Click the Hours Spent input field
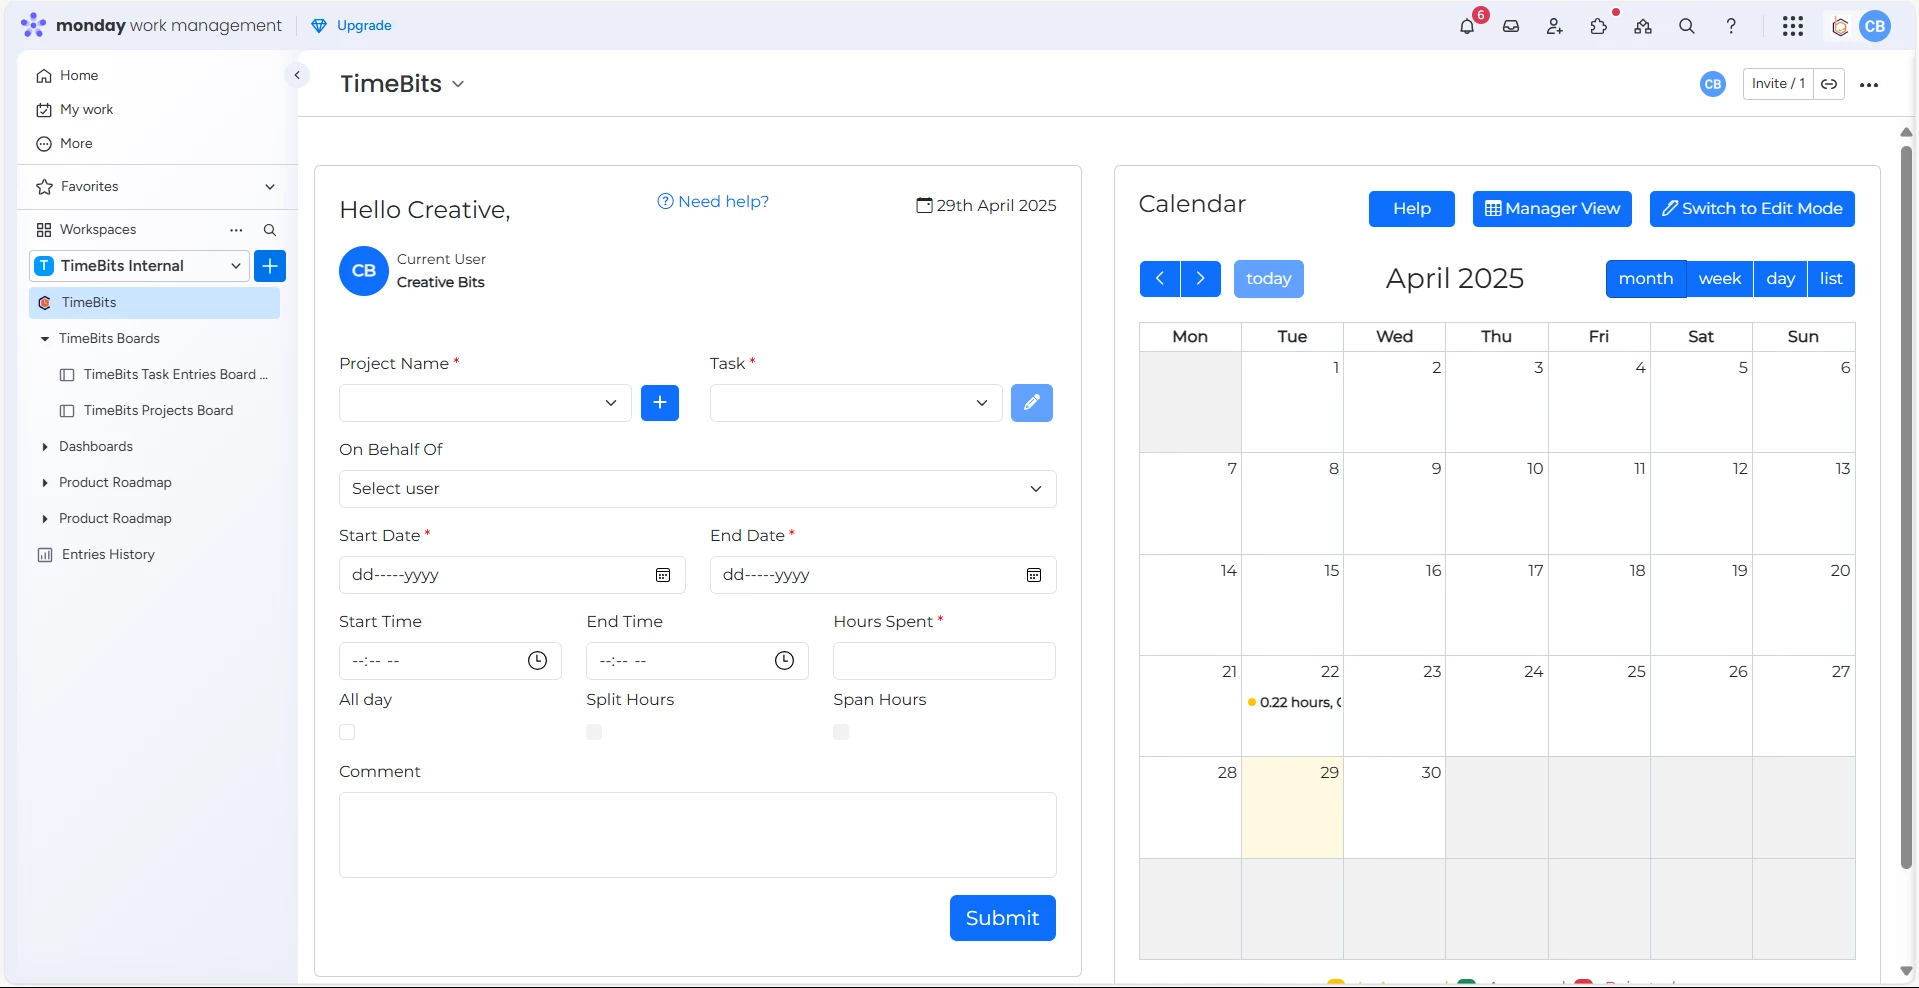The image size is (1919, 988). (944, 661)
